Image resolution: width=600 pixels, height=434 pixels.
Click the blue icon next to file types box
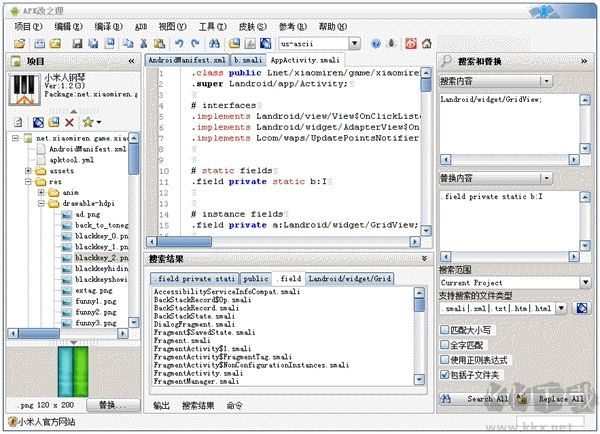click(x=582, y=308)
